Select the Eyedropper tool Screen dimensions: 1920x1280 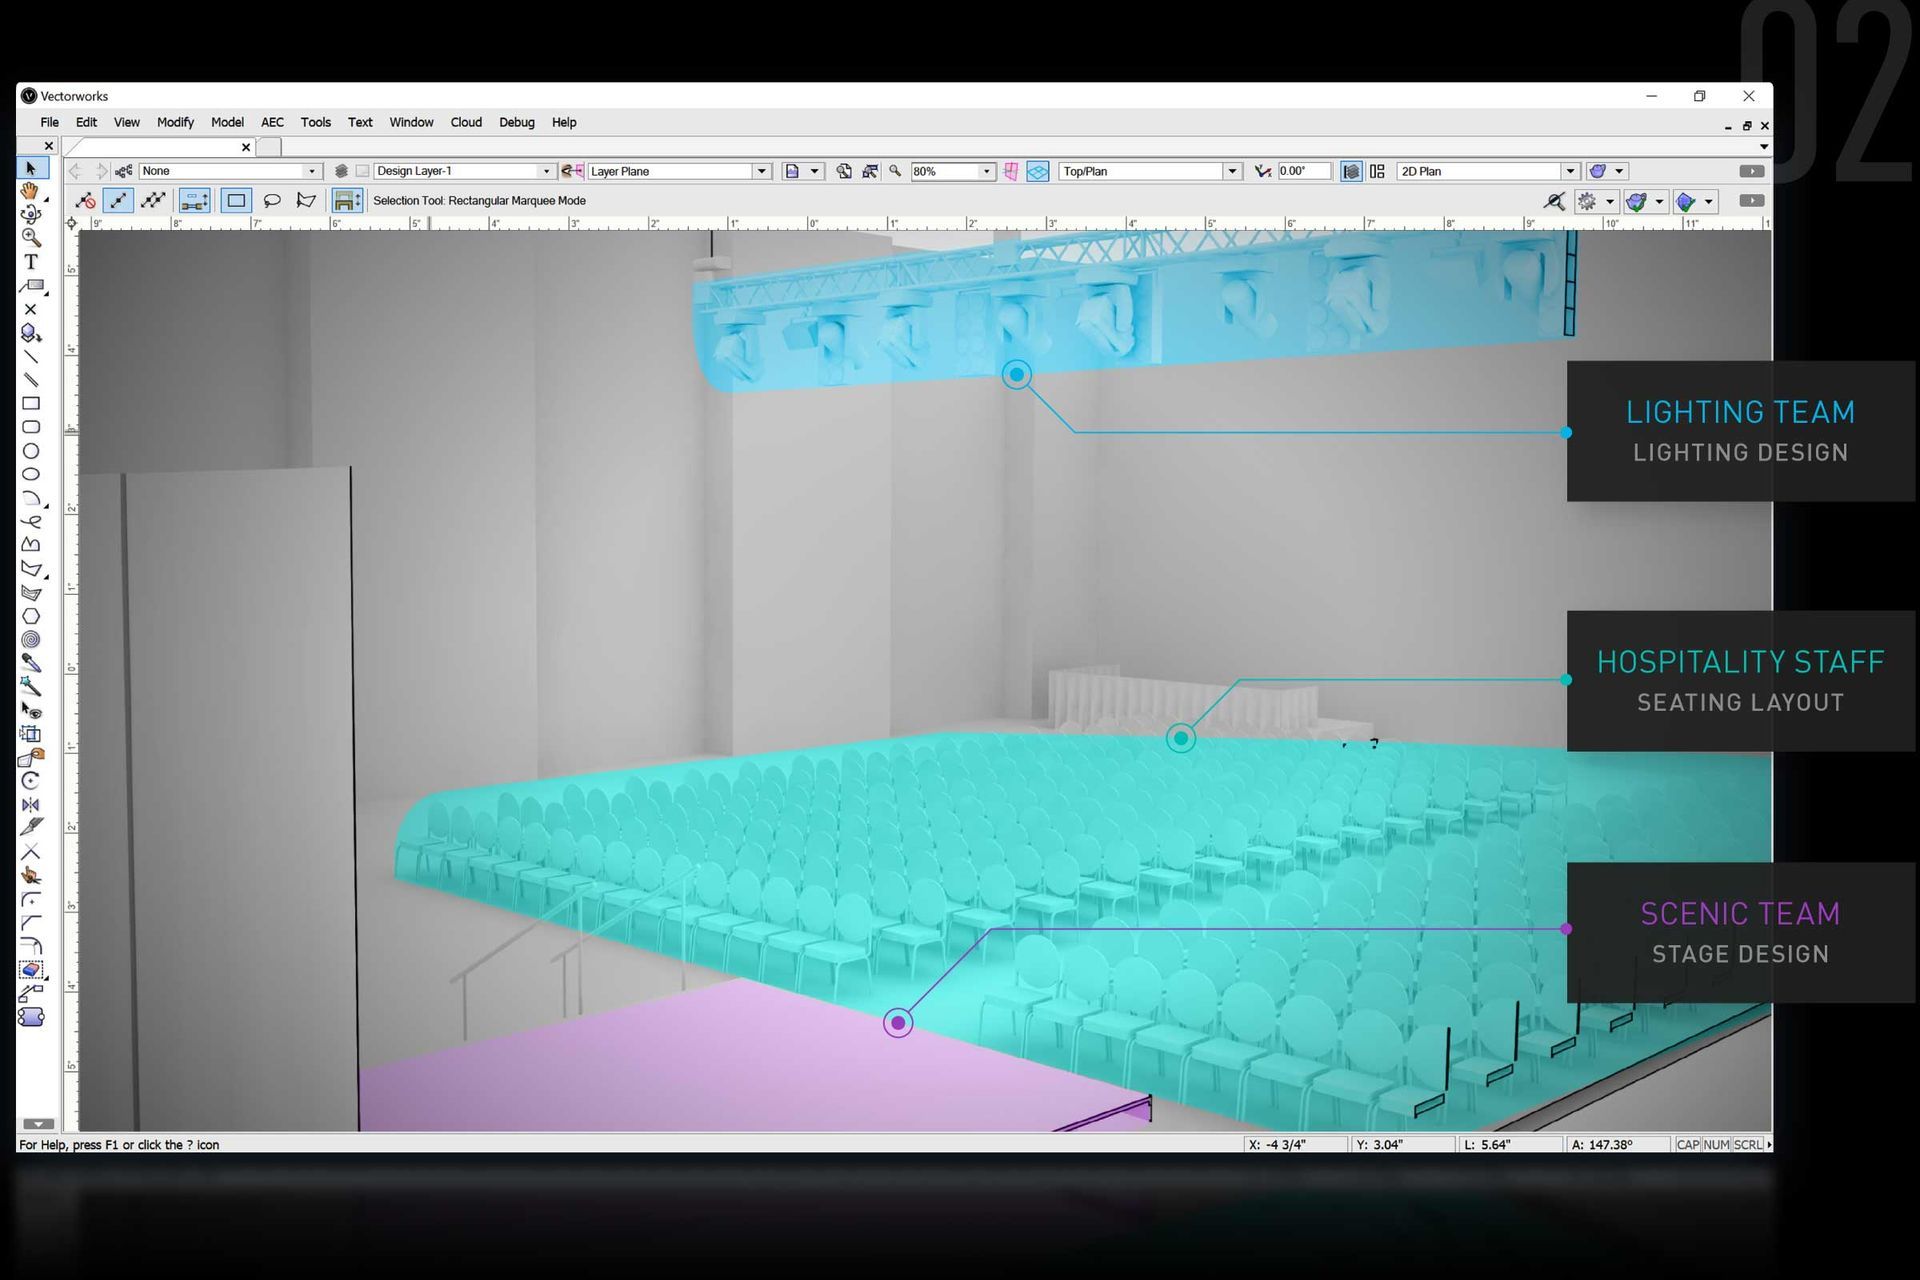click(x=30, y=663)
